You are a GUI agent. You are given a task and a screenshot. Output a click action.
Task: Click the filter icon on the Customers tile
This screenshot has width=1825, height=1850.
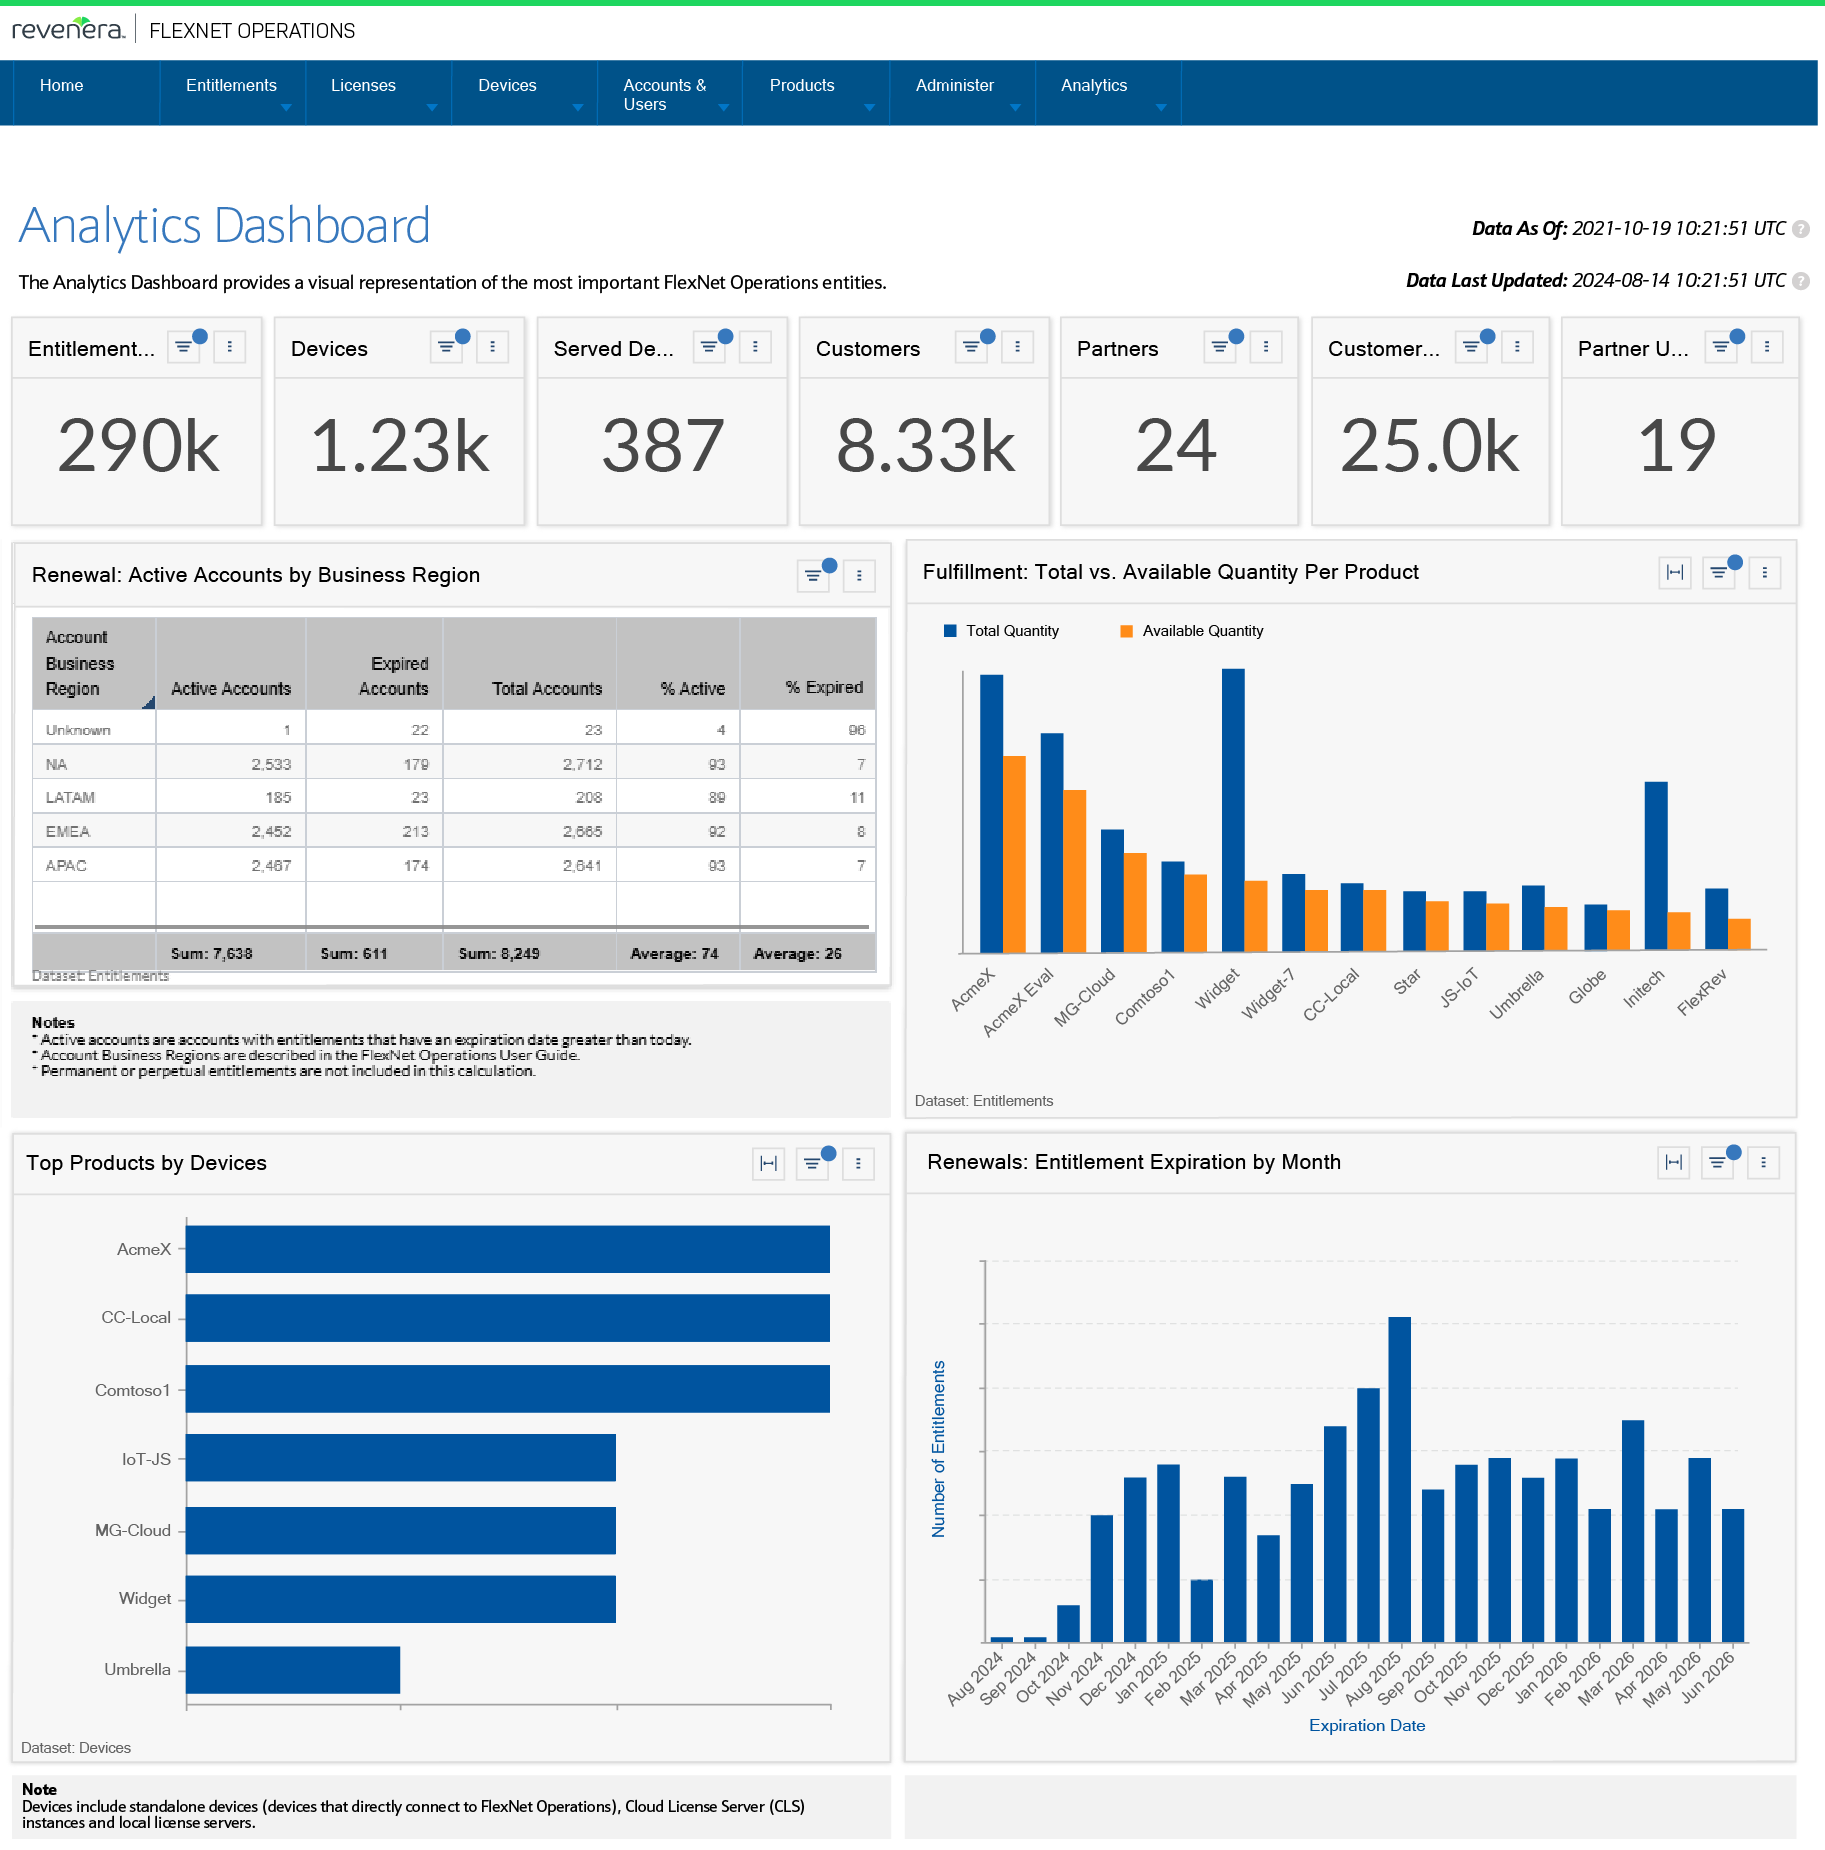tap(972, 347)
